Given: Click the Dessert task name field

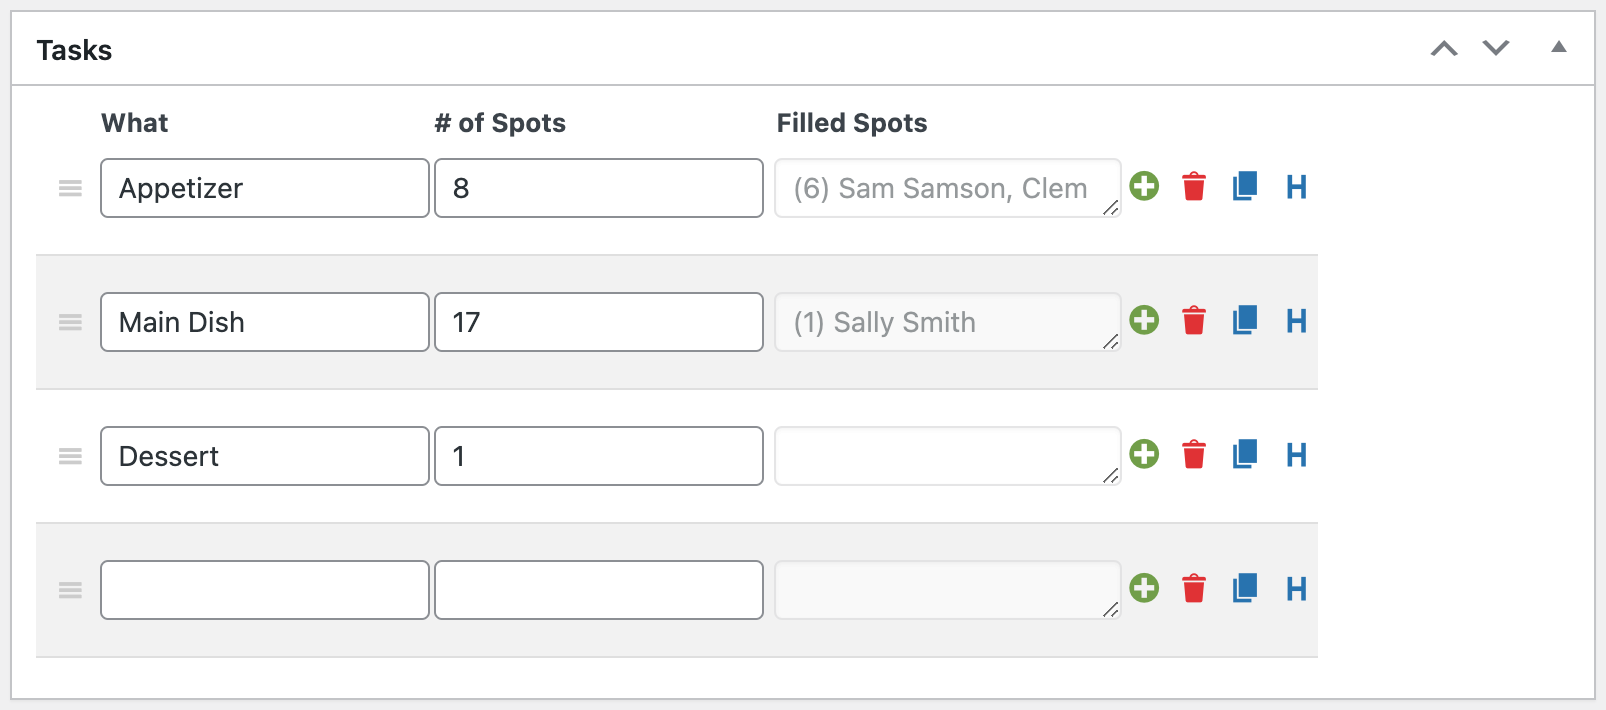Looking at the screenshot, I should pyautogui.click(x=265, y=456).
